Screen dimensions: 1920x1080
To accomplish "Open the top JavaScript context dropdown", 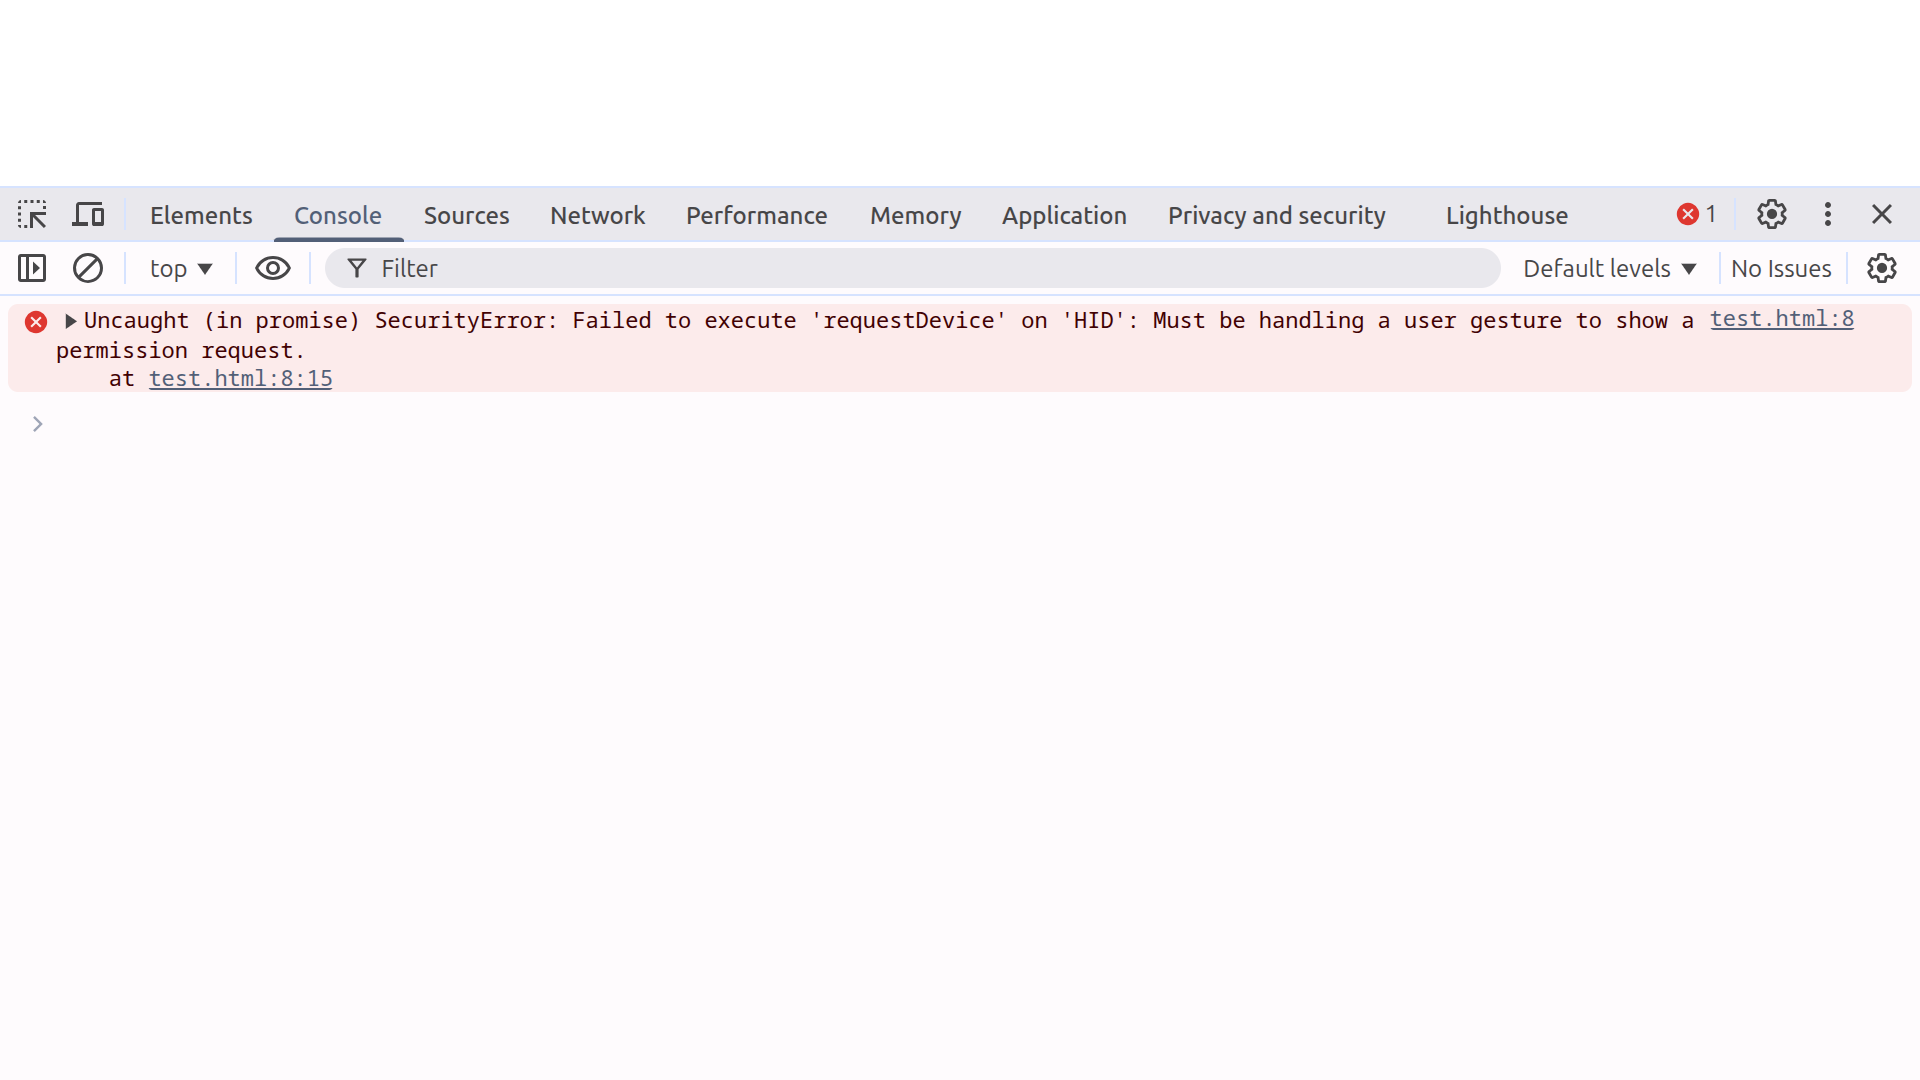I will point(180,268).
